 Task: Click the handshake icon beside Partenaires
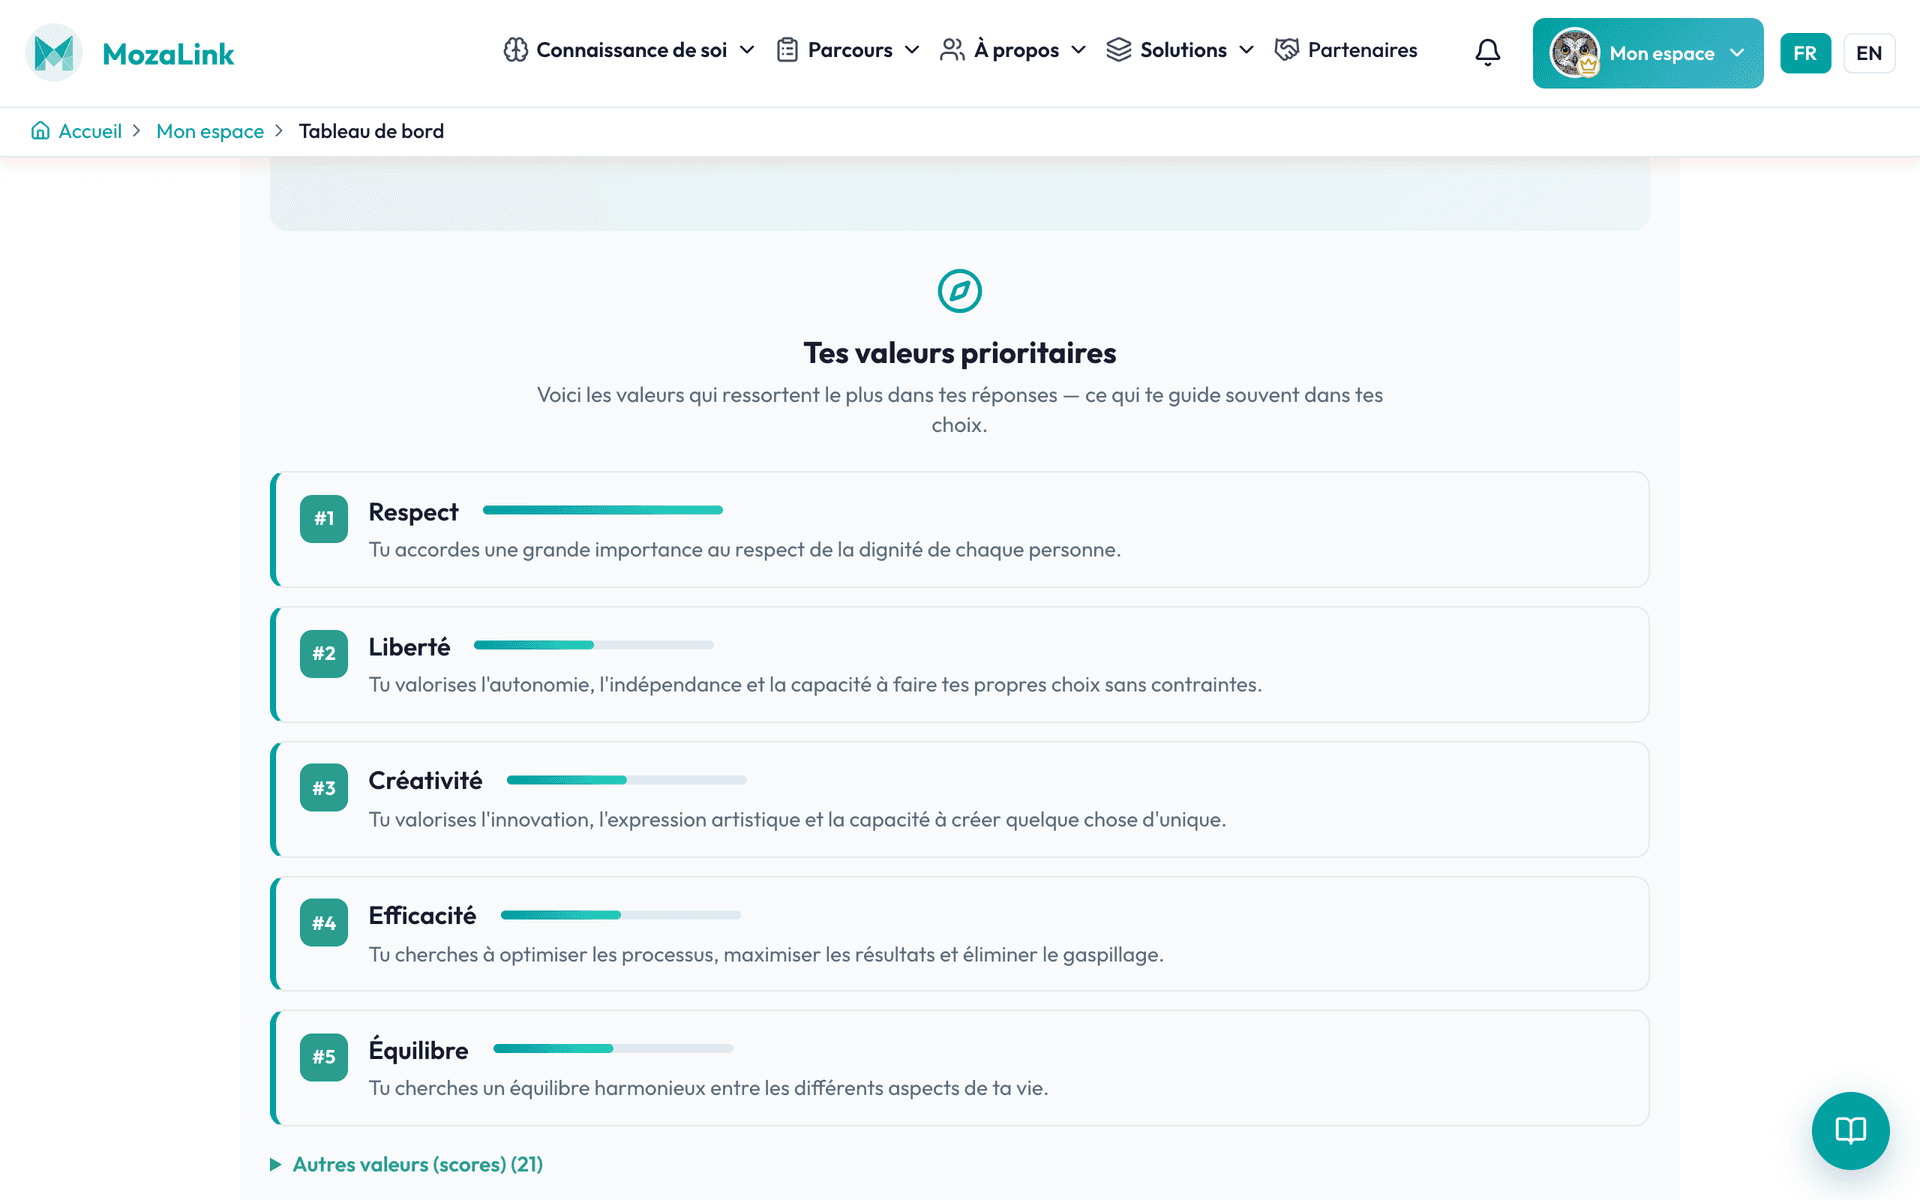[x=1287, y=50]
